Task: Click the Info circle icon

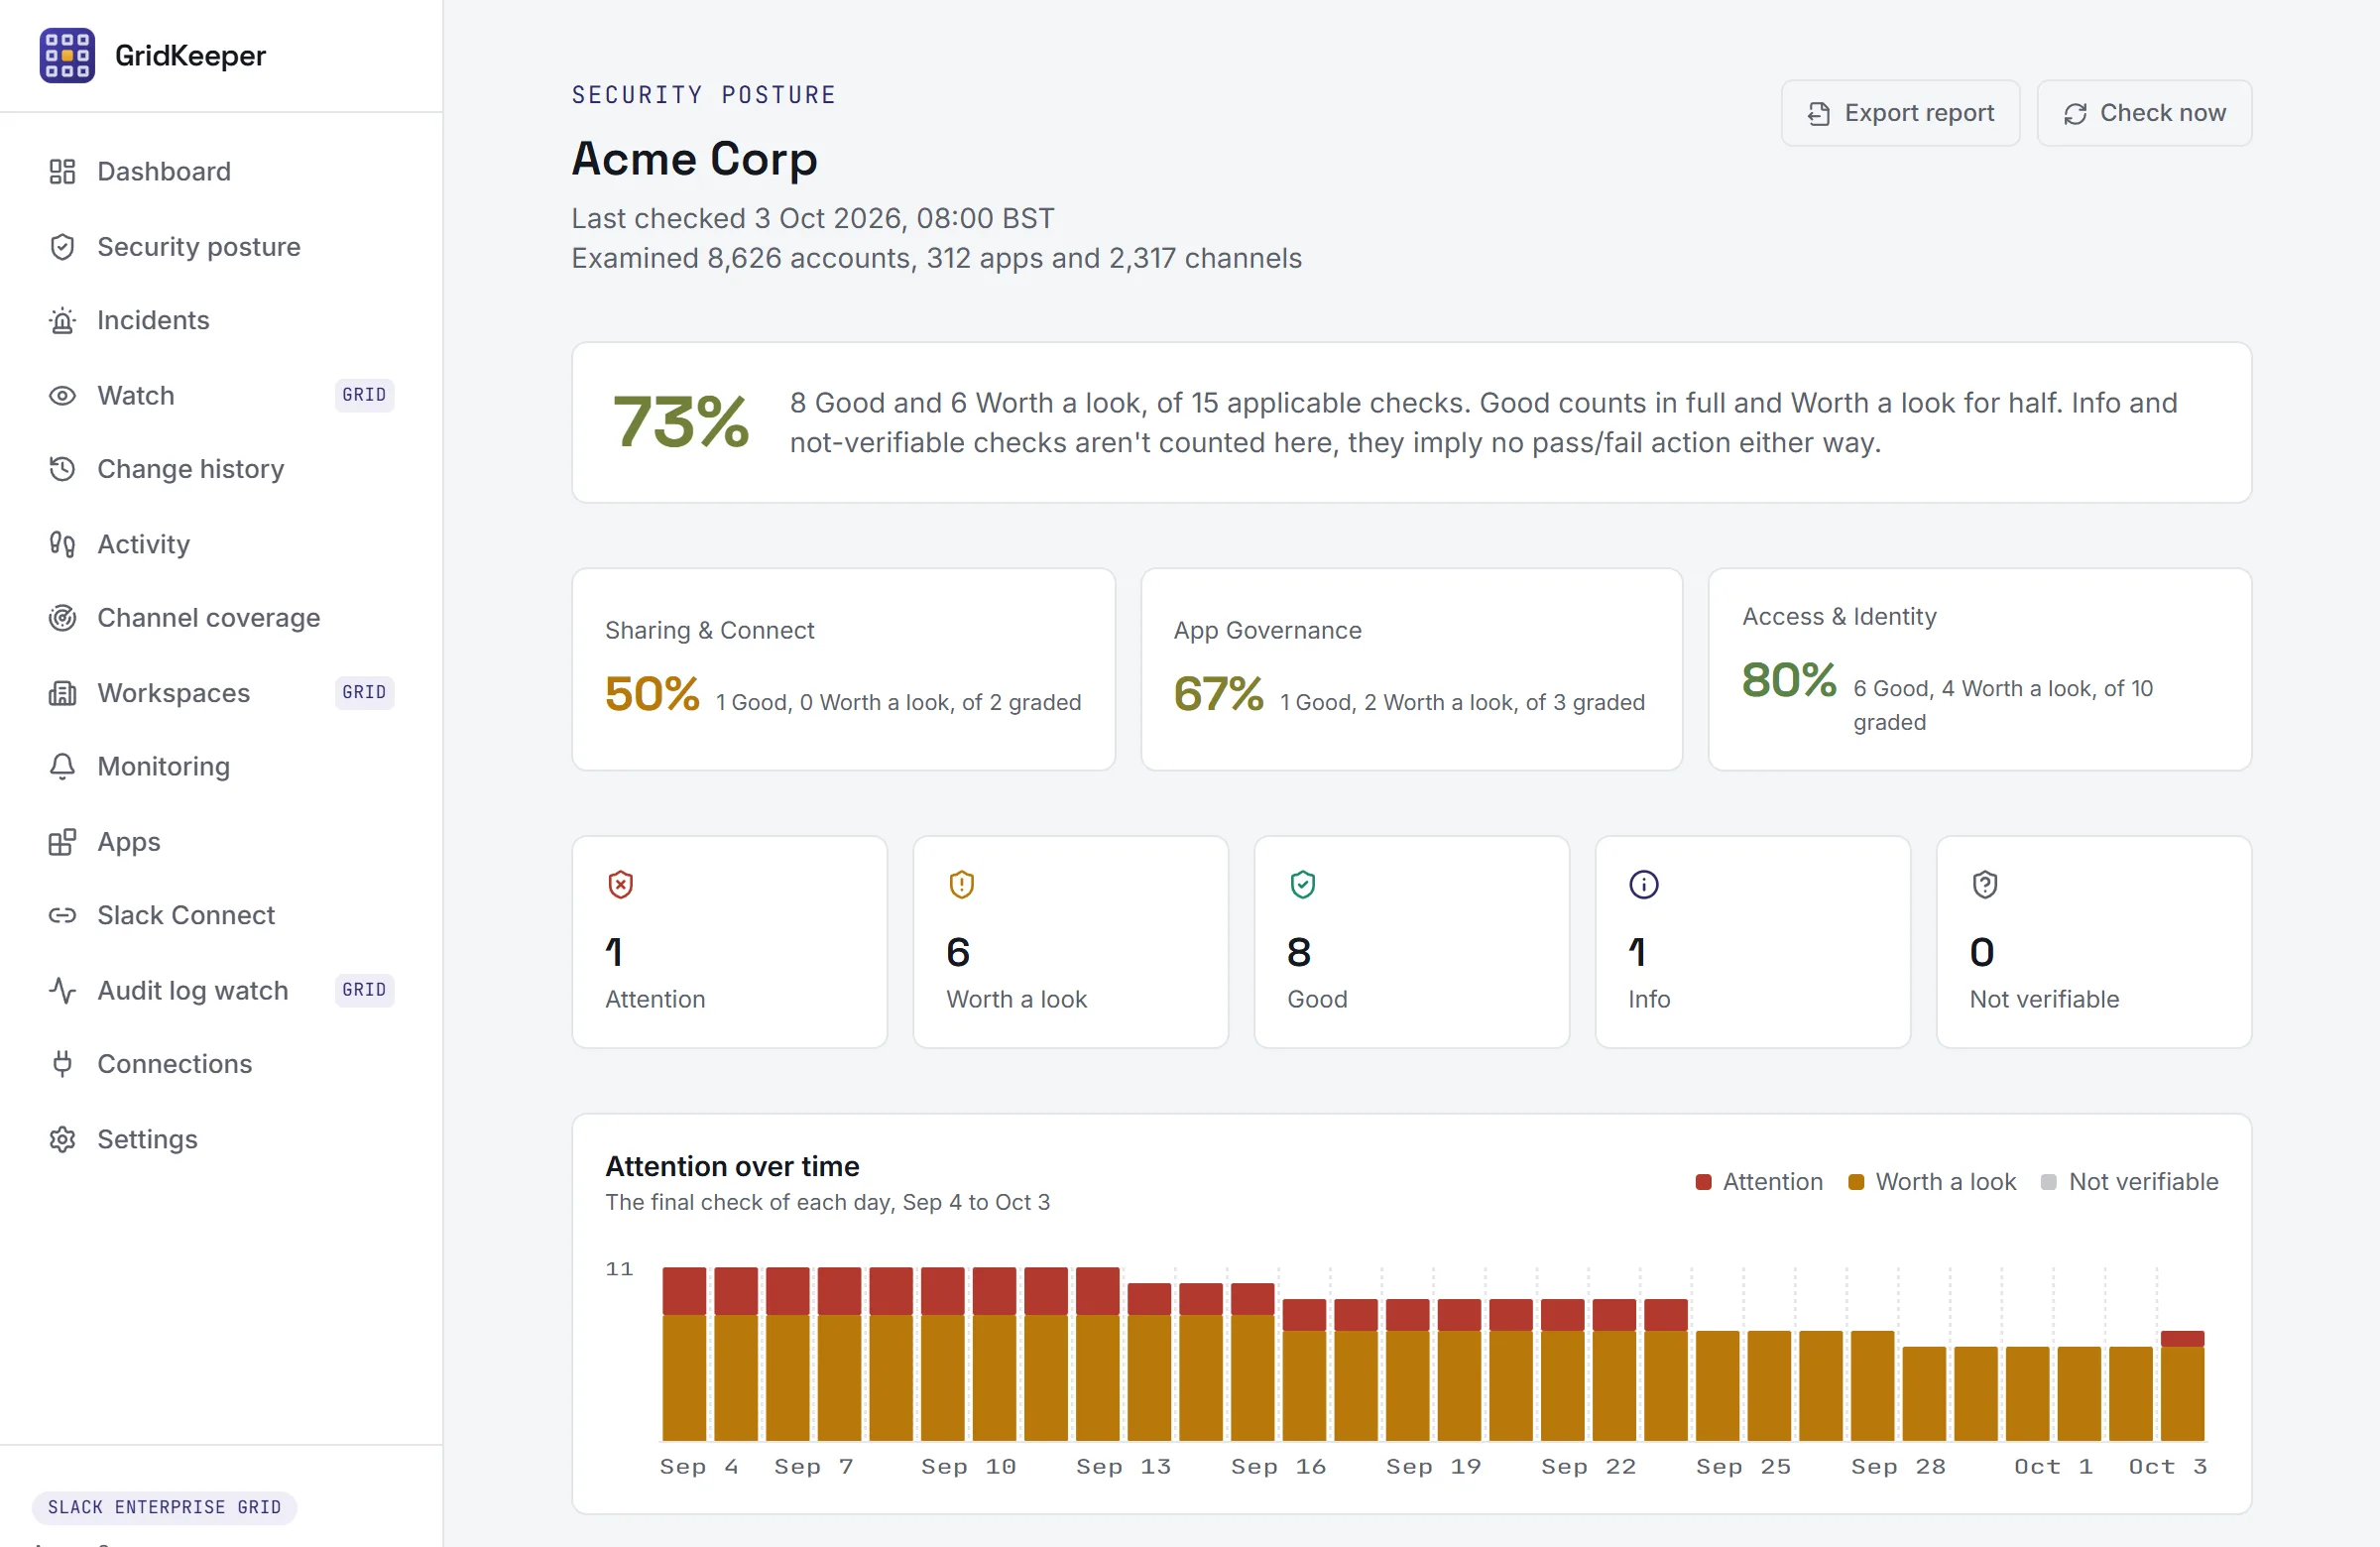Action: [x=1644, y=885]
